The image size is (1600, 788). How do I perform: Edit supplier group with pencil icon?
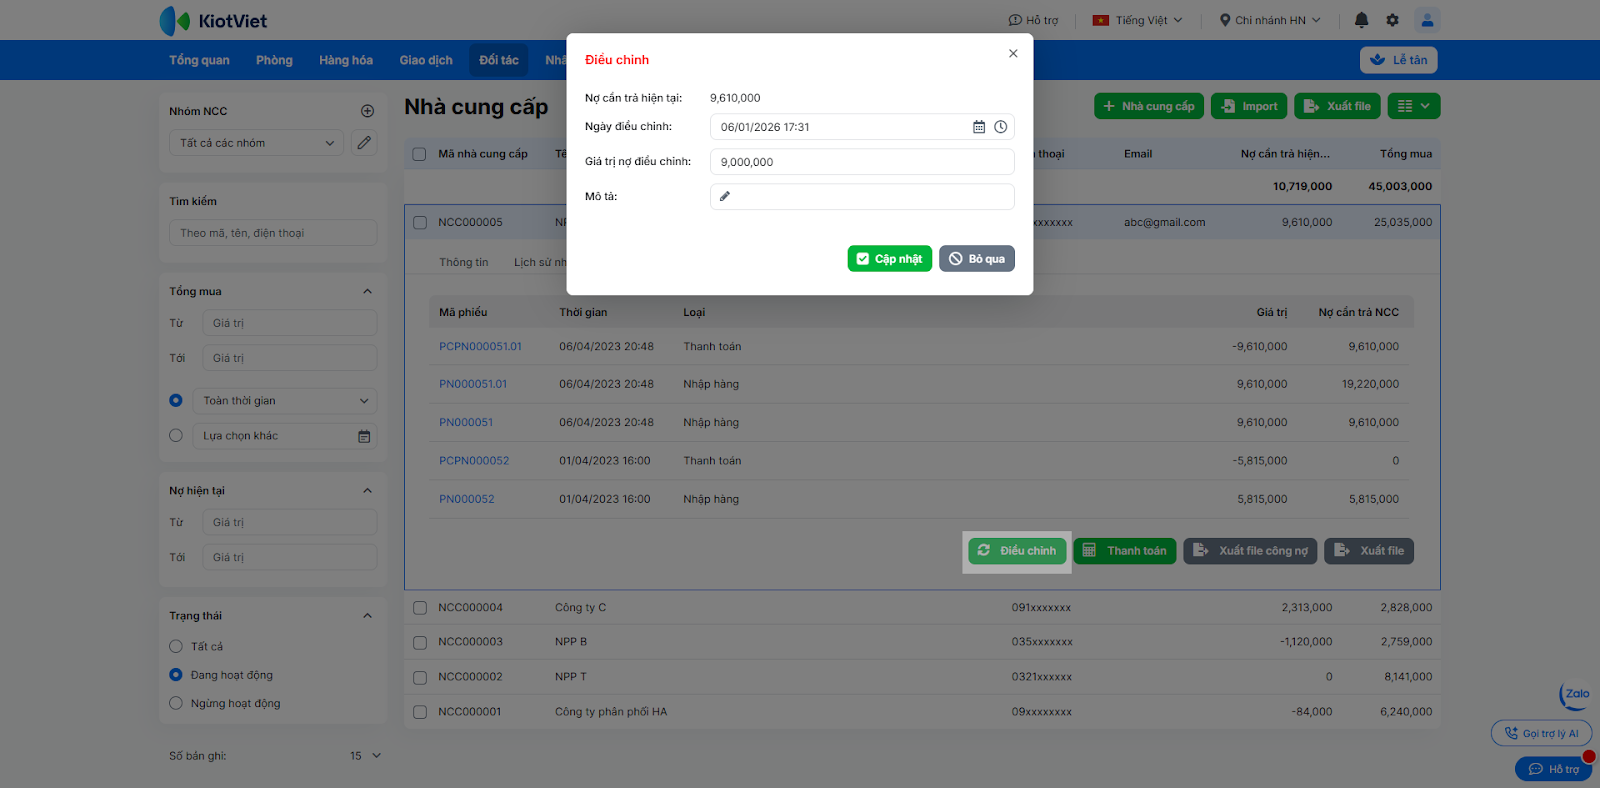[x=364, y=143]
